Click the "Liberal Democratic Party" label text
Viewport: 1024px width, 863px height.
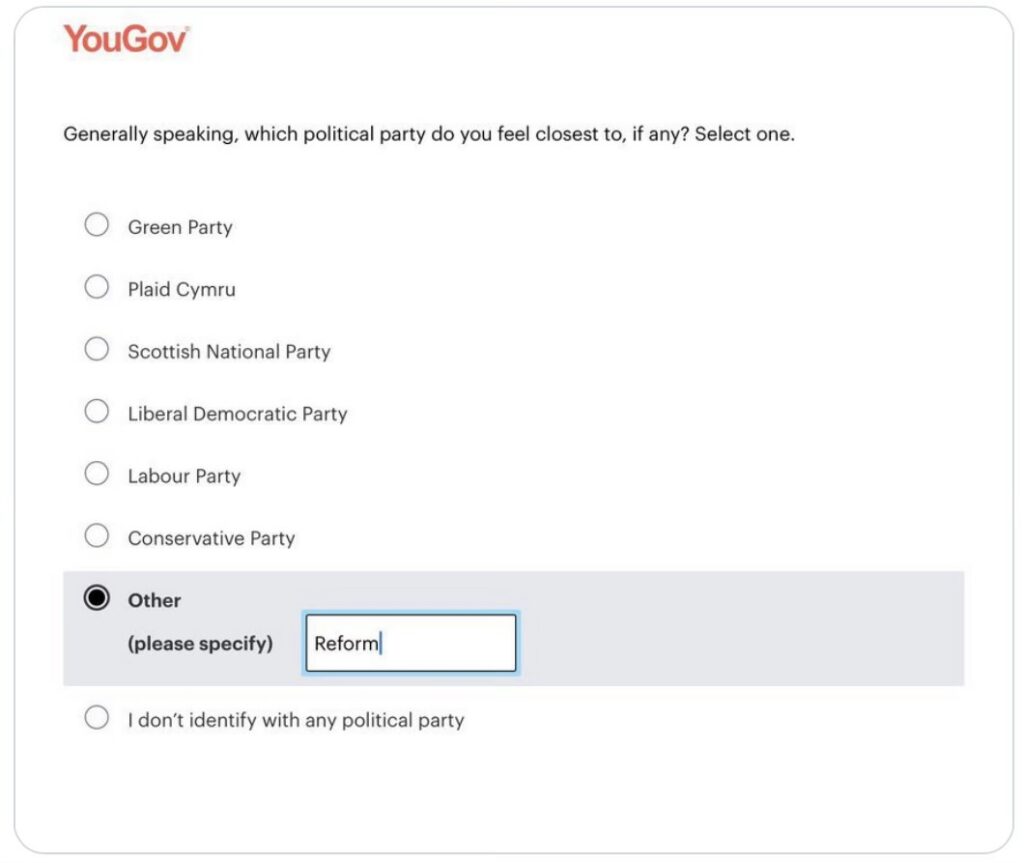[x=237, y=414]
